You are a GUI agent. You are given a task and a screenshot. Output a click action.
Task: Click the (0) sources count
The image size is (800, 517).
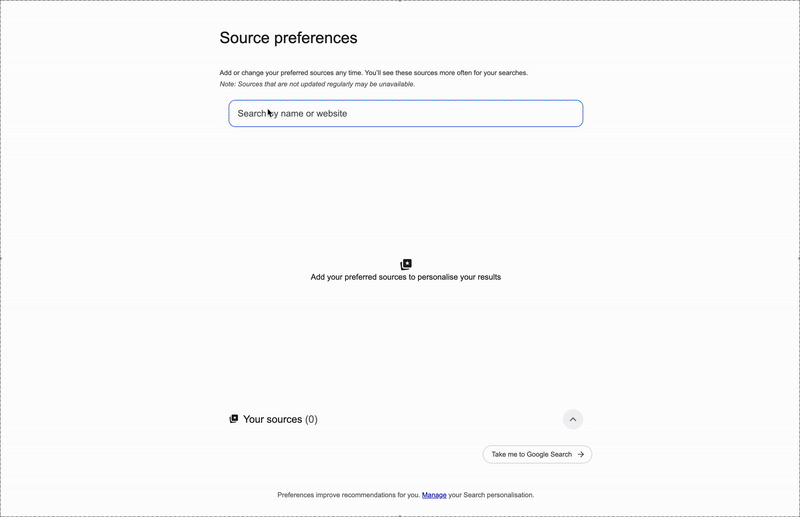click(x=311, y=419)
